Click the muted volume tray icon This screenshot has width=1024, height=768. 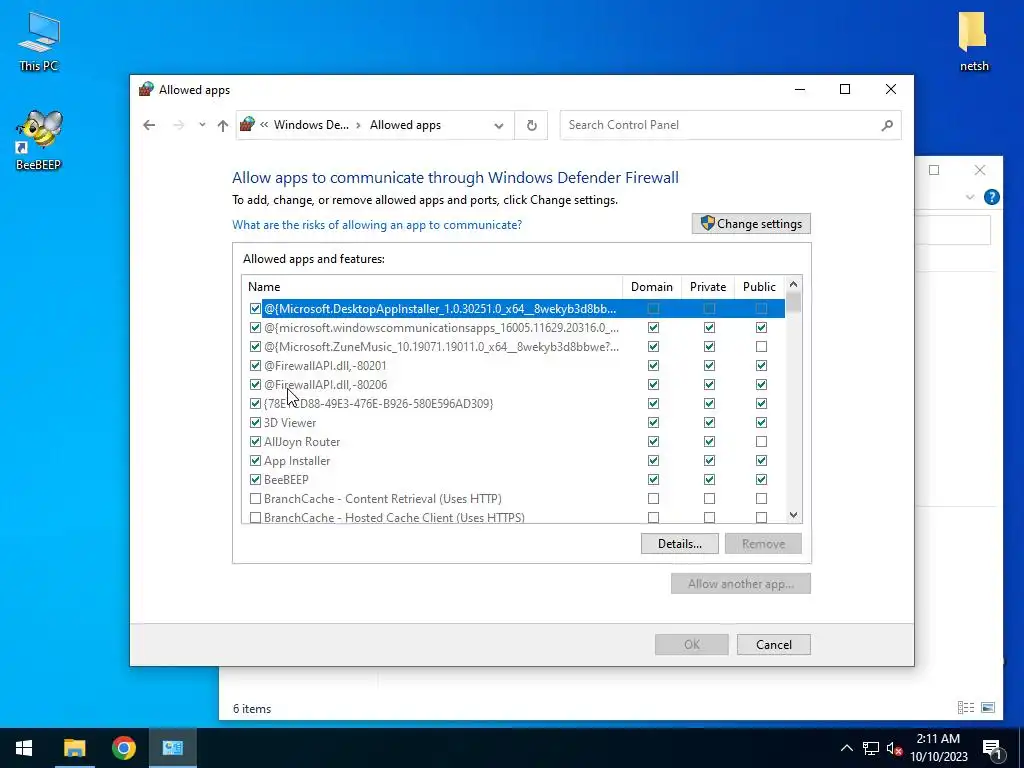(x=894, y=748)
